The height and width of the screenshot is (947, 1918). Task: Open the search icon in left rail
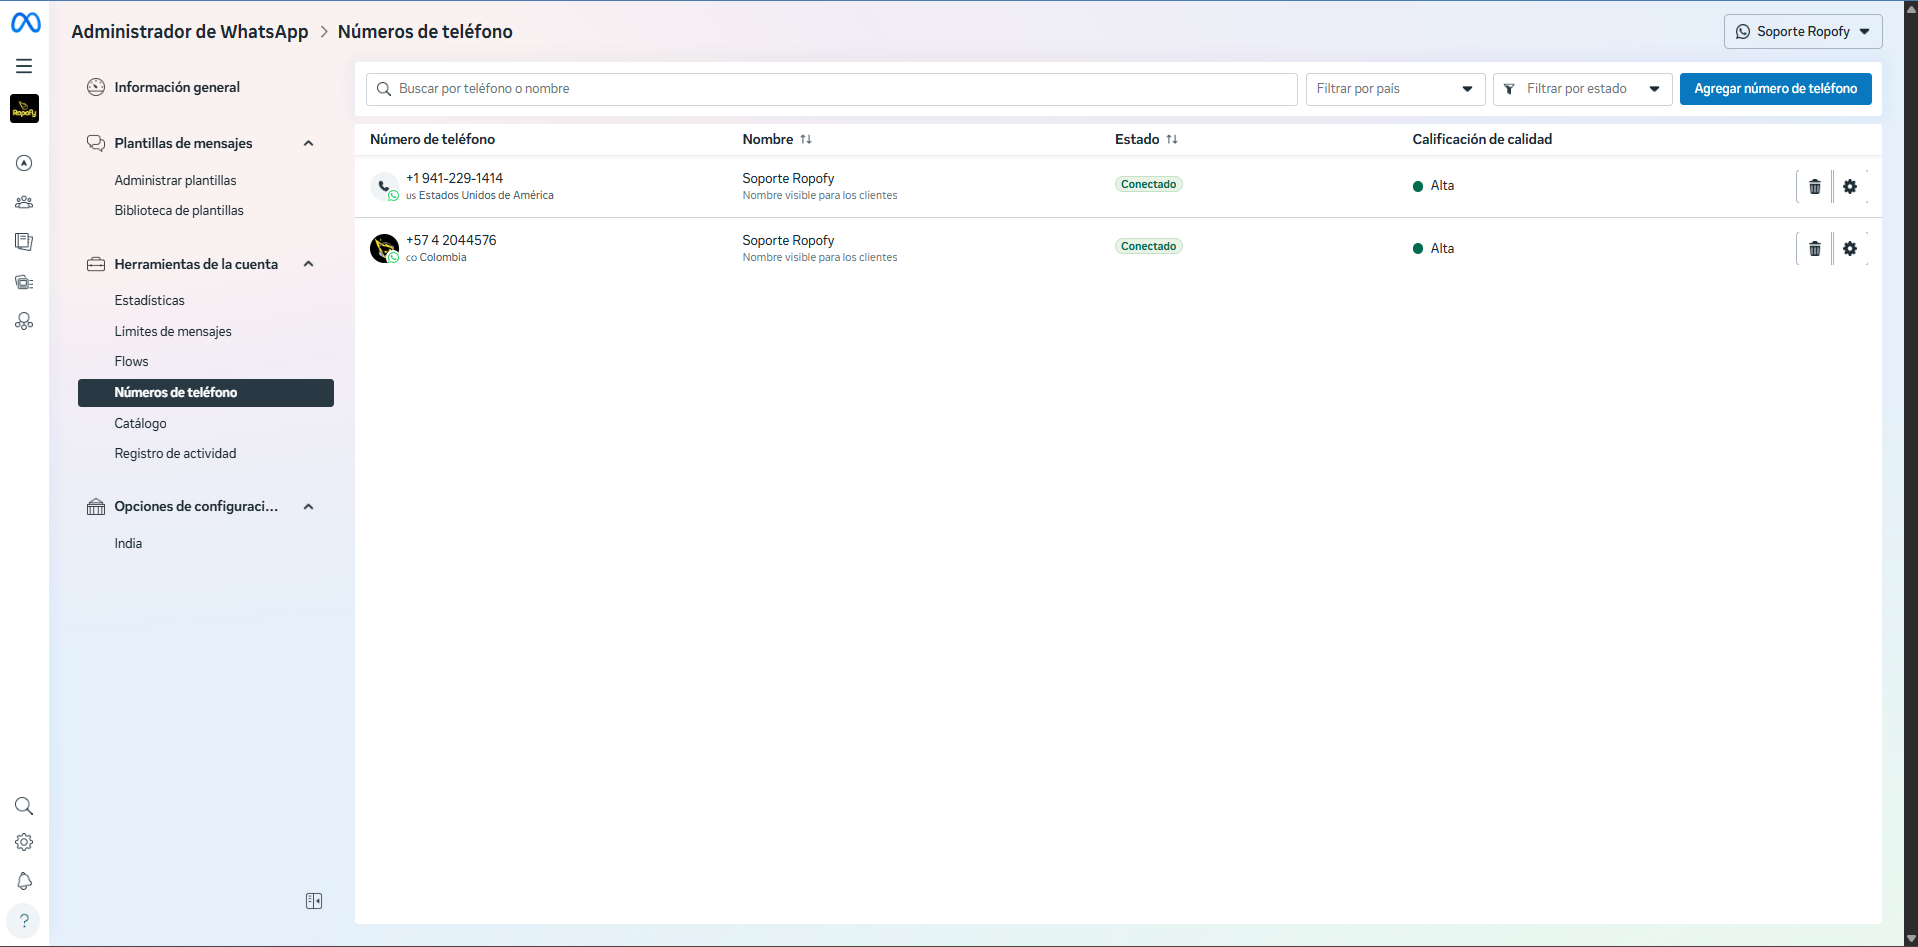(24, 806)
